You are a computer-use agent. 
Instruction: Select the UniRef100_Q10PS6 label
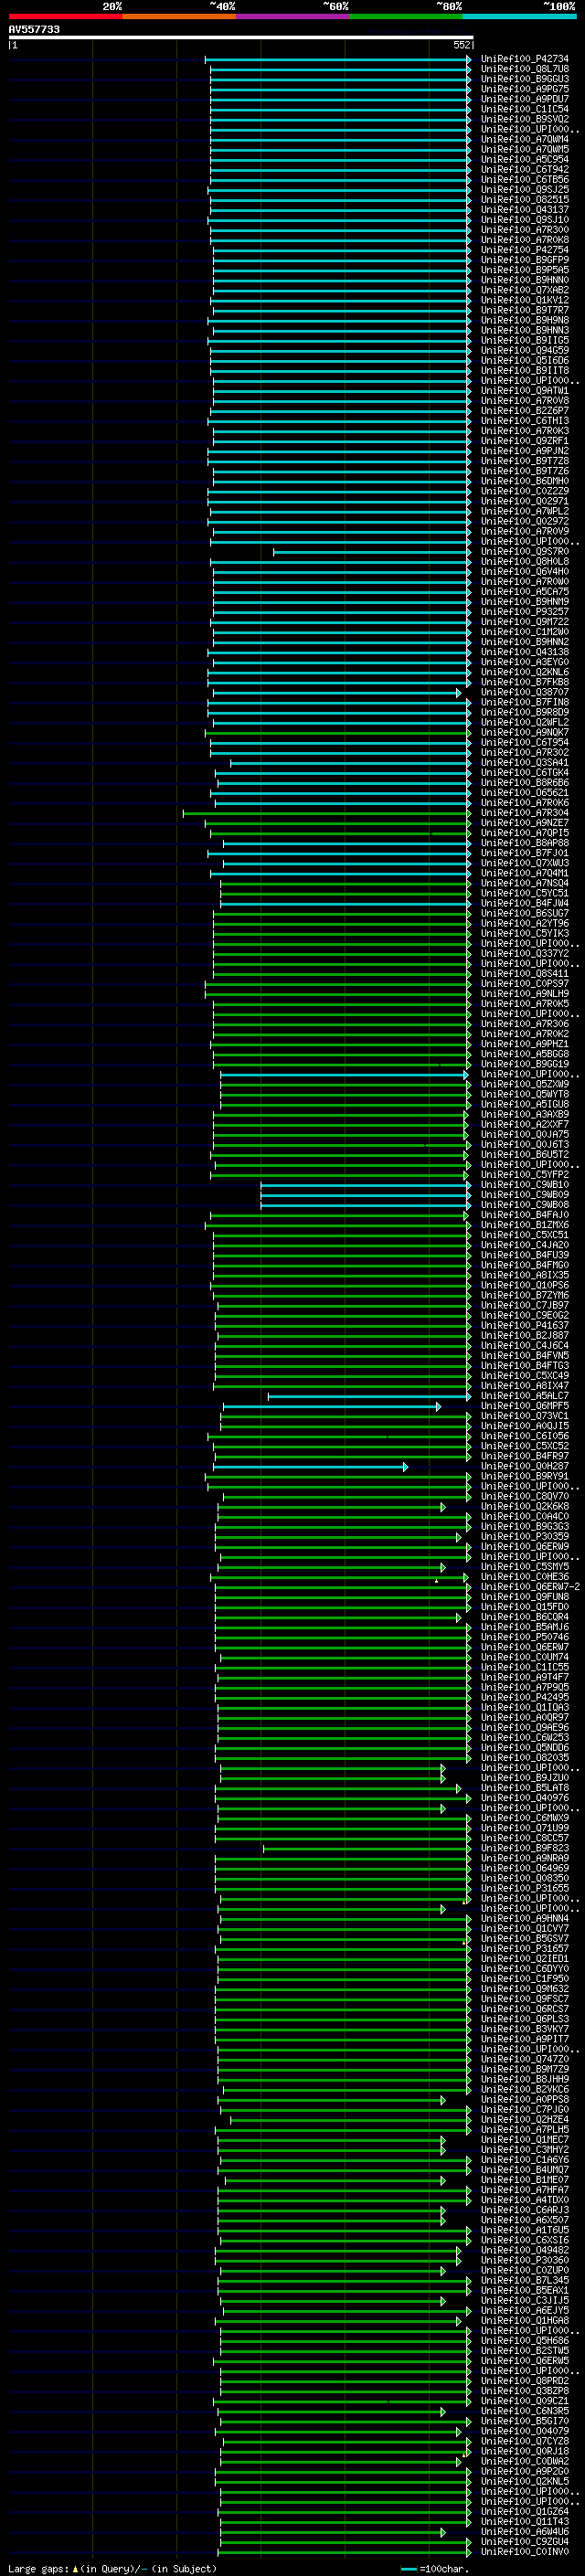pyautogui.click(x=524, y=1286)
